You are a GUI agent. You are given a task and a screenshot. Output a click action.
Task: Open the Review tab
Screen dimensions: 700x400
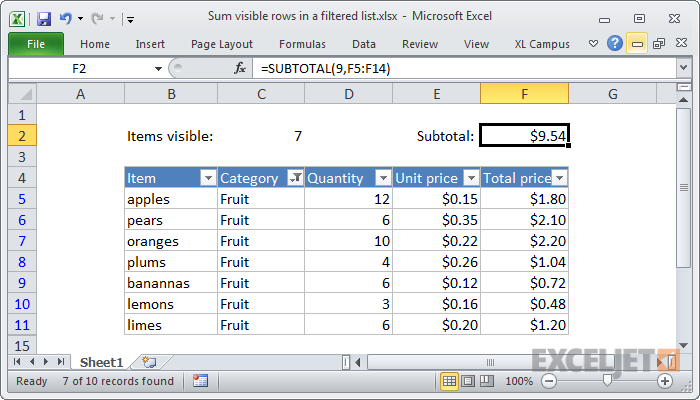[x=420, y=44]
